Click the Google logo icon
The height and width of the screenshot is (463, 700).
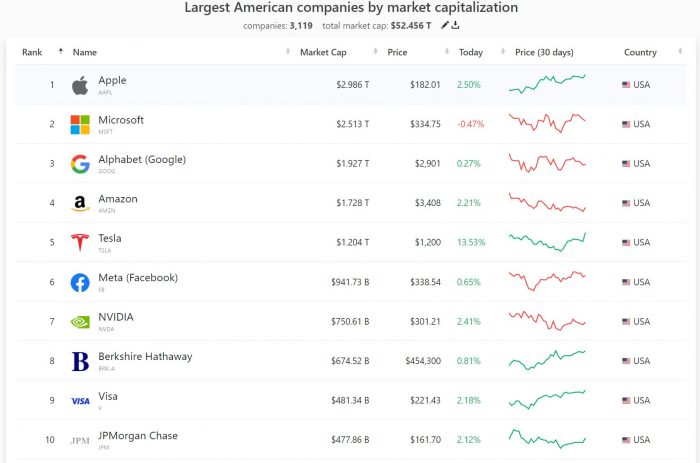coord(80,164)
